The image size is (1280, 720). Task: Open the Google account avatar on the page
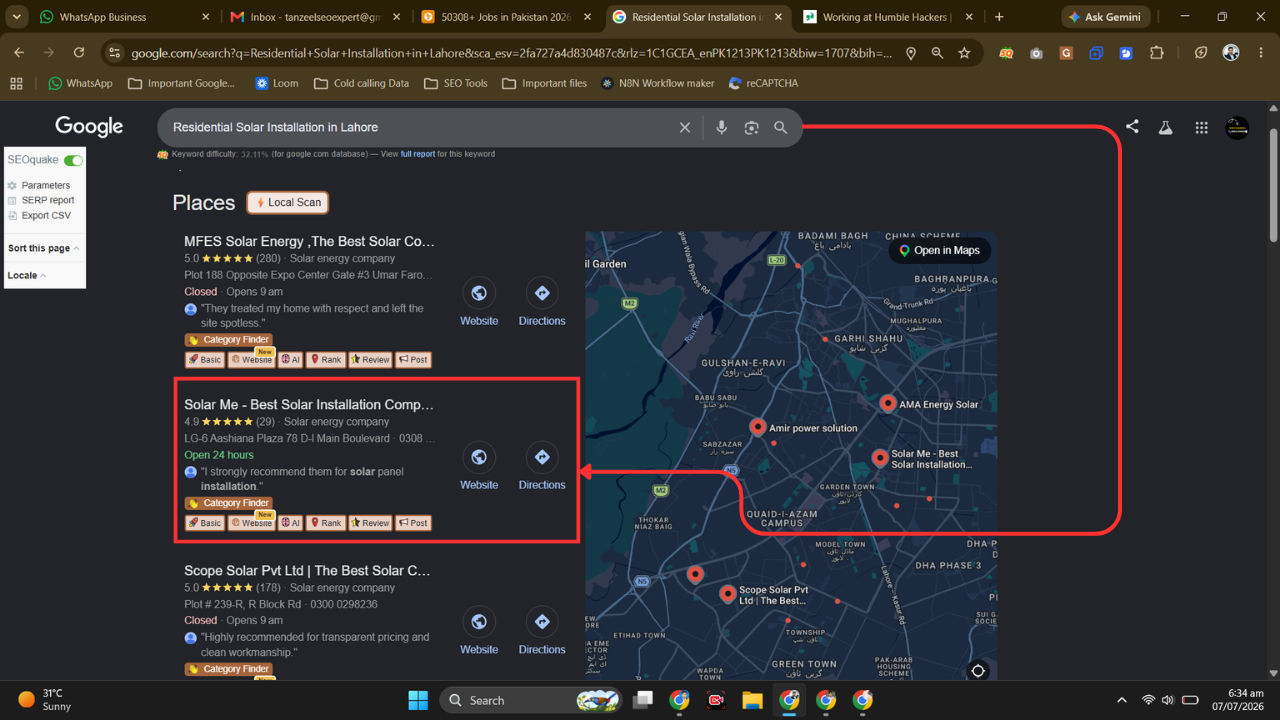(1237, 128)
